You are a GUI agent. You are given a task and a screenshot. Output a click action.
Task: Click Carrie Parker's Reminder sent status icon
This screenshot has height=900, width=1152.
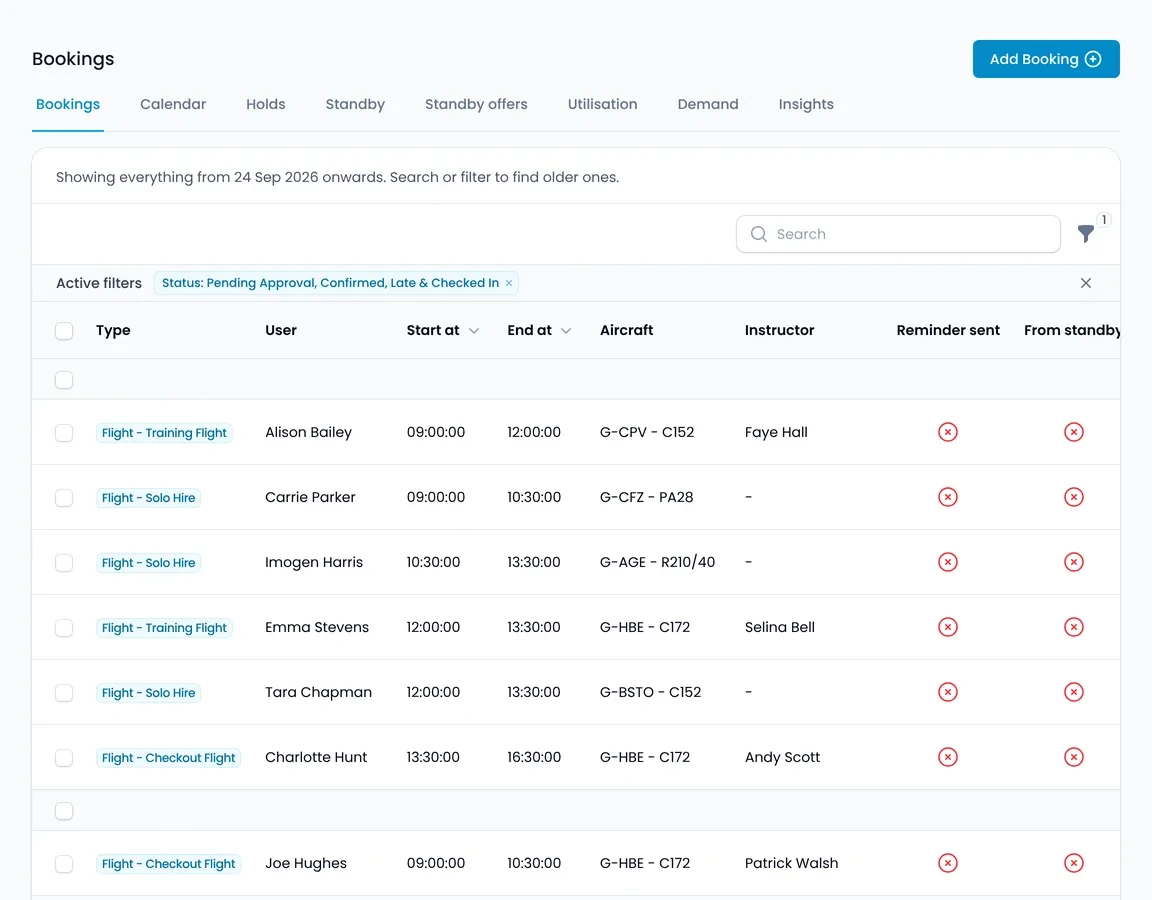[x=948, y=497]
